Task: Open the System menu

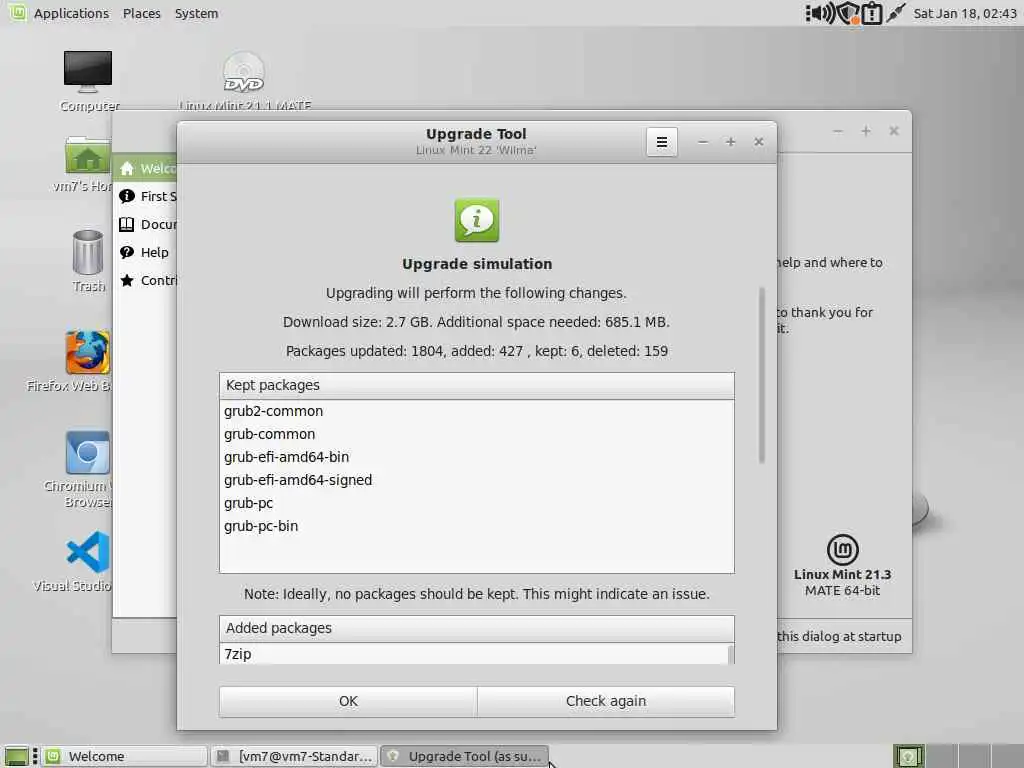Action: click(197, 13)
